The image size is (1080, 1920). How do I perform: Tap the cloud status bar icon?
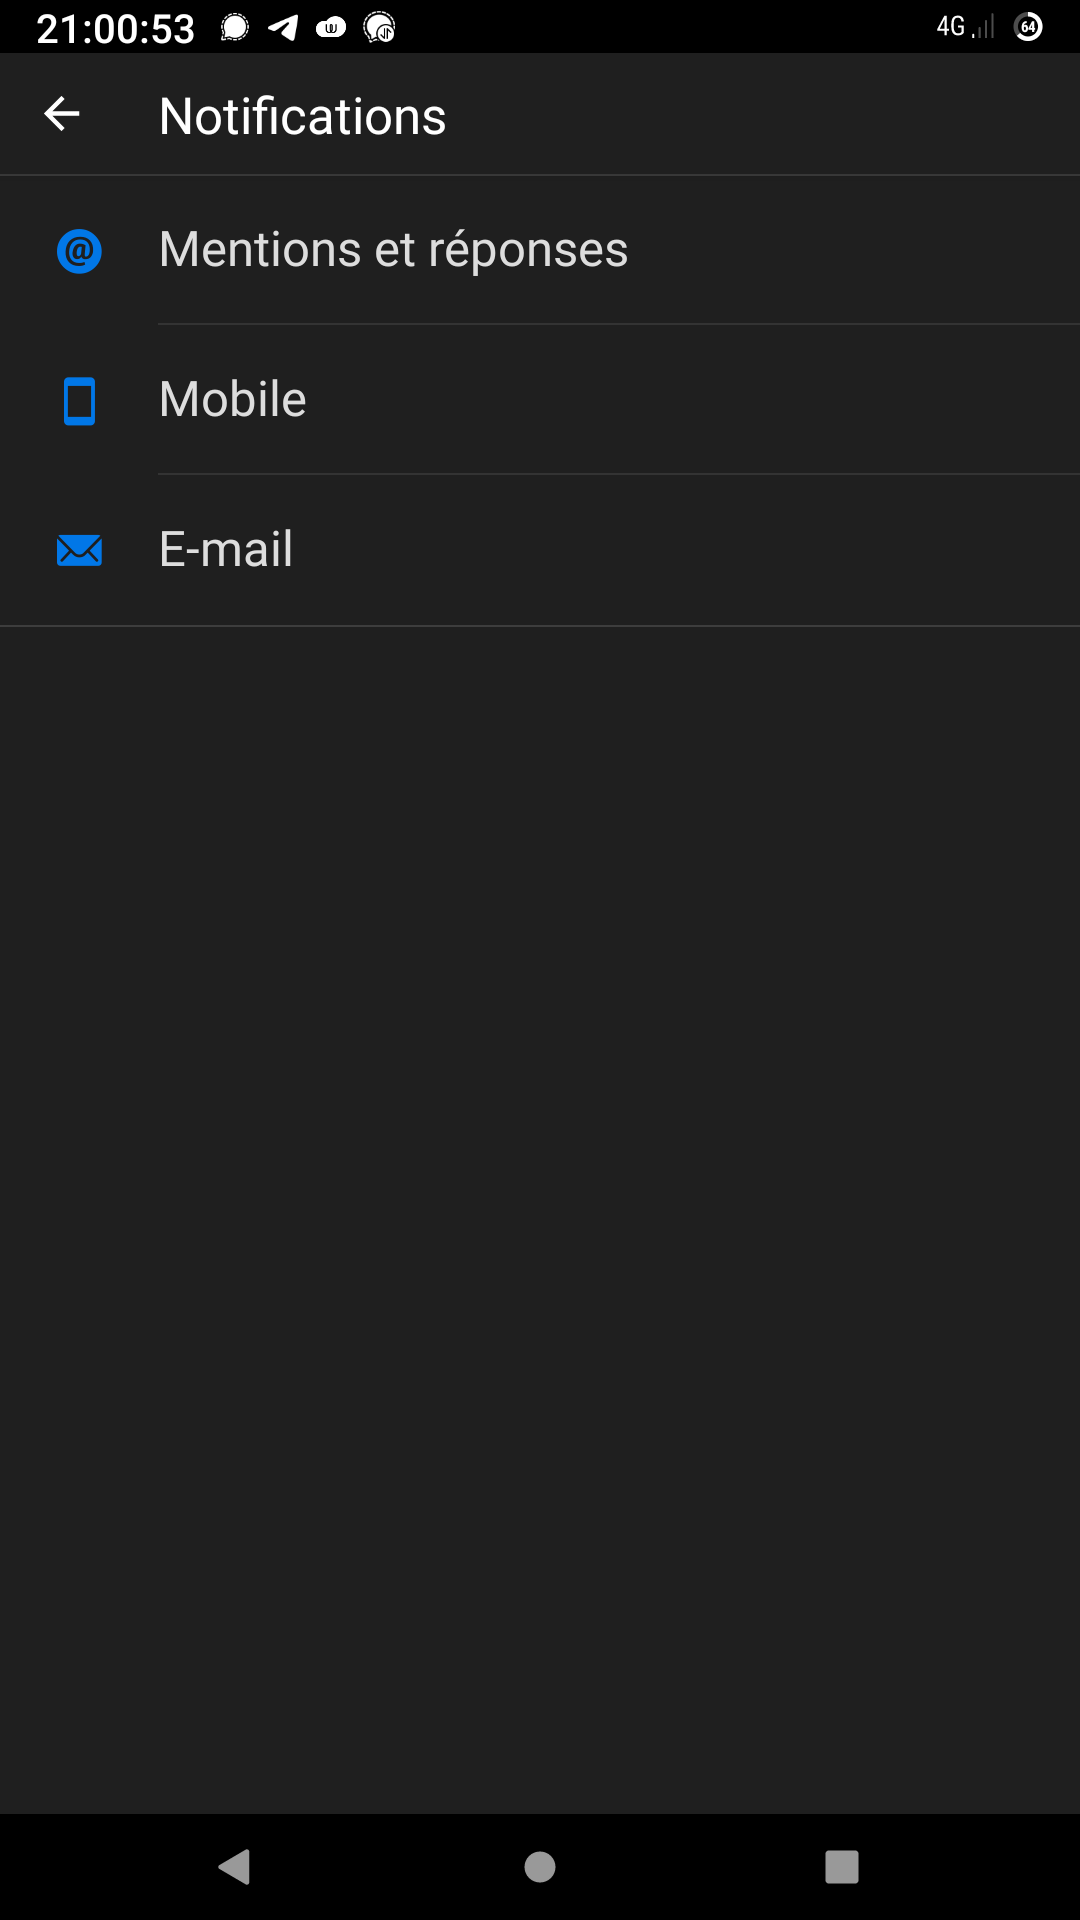pyautogui.click(x=331, y=27)
